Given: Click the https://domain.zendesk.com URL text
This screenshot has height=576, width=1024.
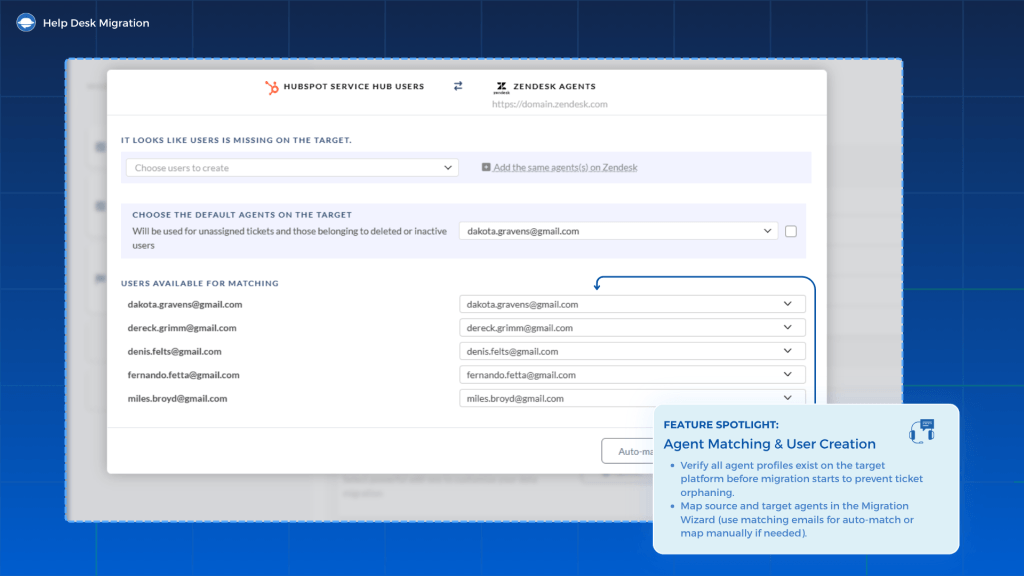Looking at the screenshot, I should click(x=550, y=104).
